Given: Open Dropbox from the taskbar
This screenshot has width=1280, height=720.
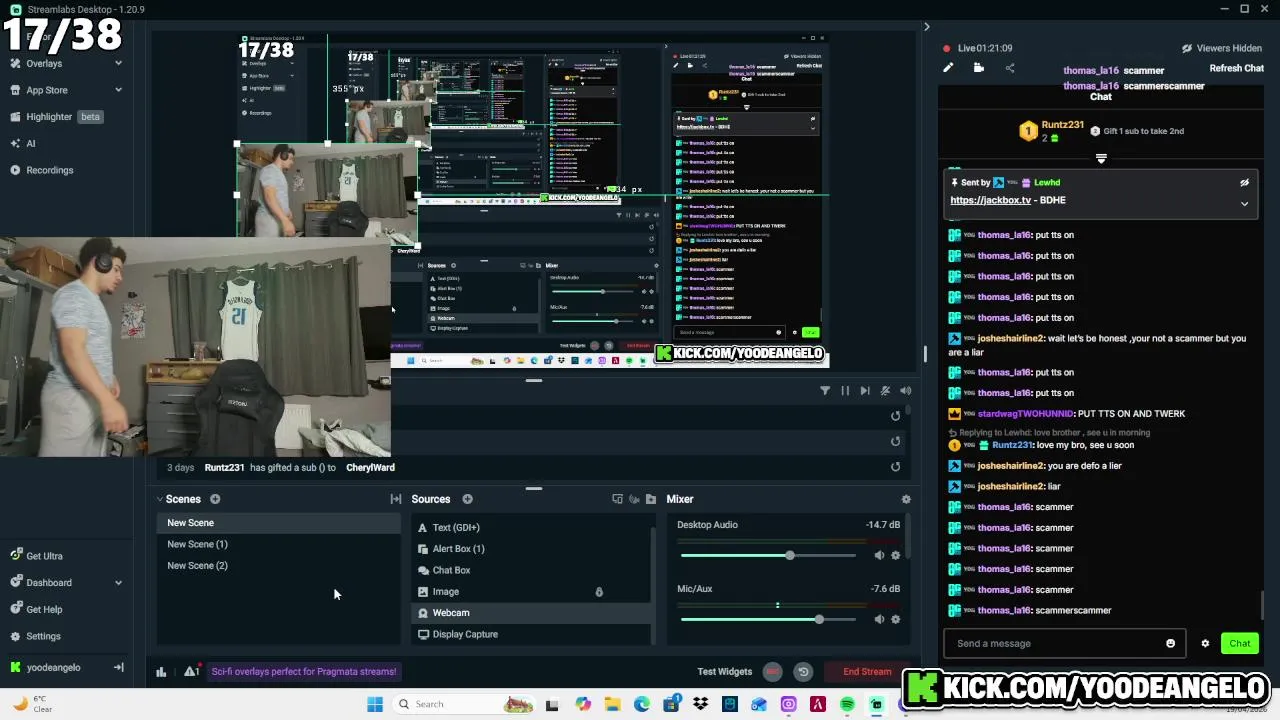Looking at the screenshot, I should (x=700, y=705).
